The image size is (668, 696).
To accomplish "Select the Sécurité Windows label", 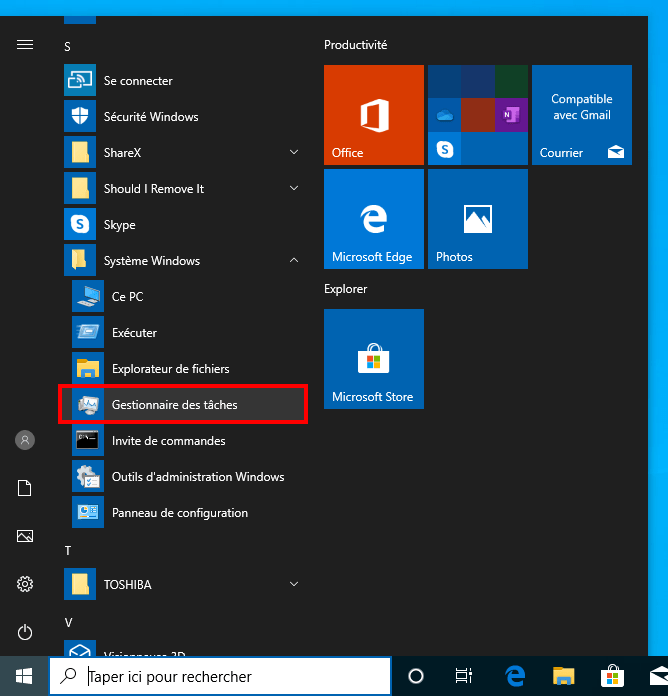I will click(x=151, y=117).
